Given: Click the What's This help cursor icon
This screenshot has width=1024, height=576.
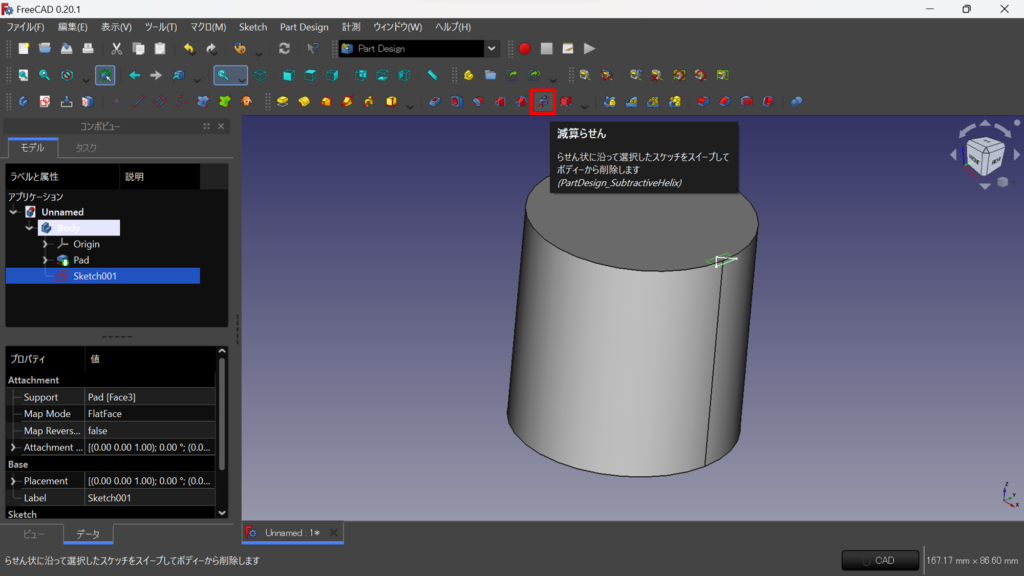Looking at the screenshot, I should coord(313,49).
